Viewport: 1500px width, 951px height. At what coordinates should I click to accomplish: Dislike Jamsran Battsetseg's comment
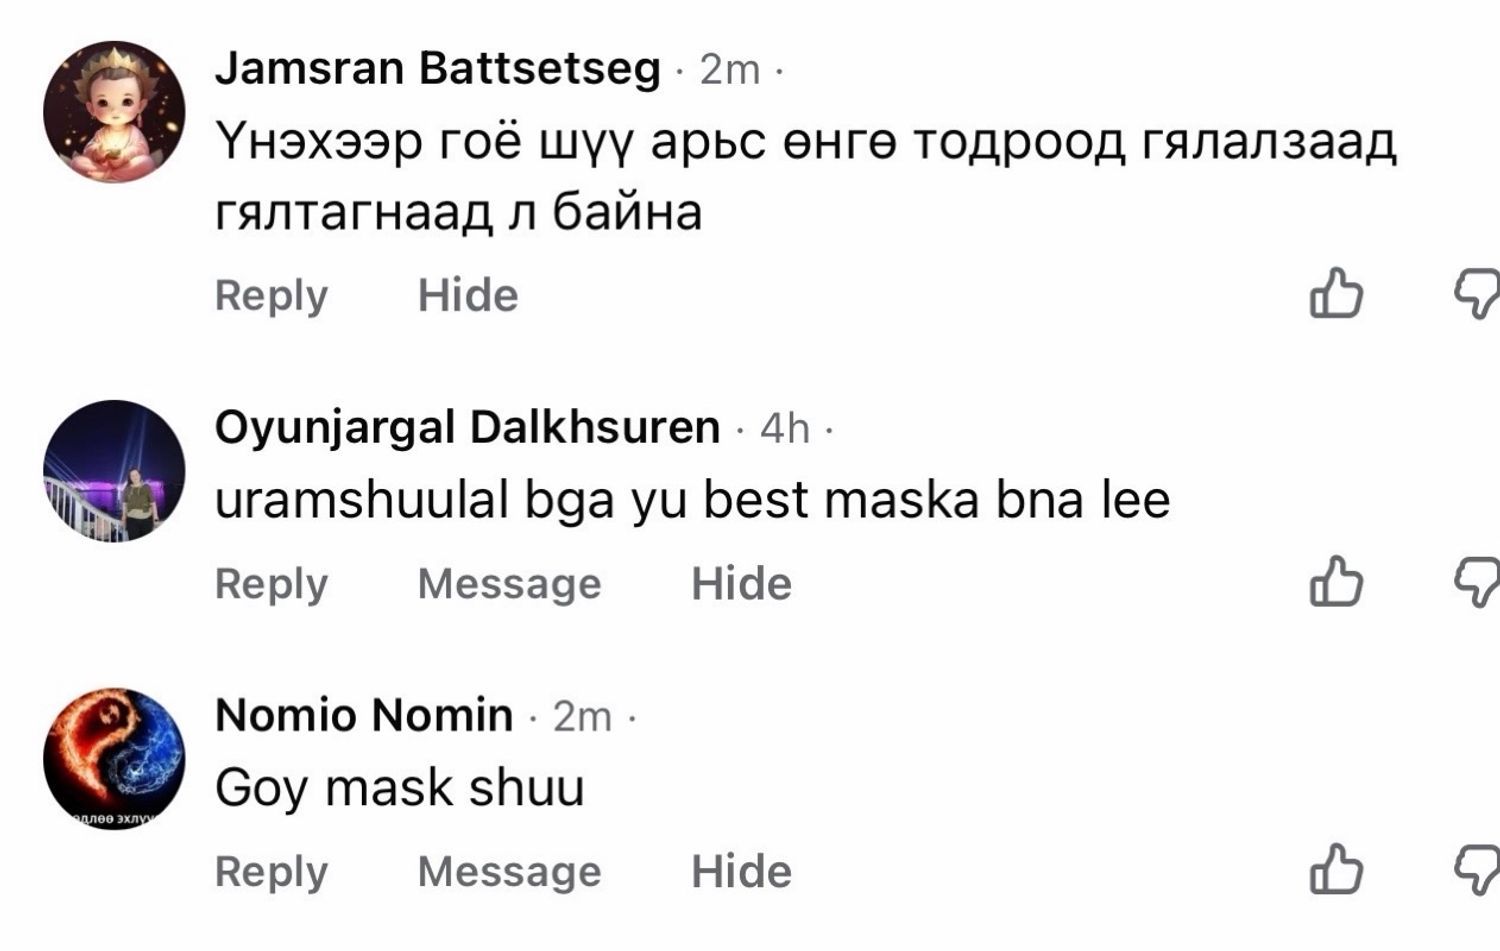pyautogui.click(x=1478, y=294)
